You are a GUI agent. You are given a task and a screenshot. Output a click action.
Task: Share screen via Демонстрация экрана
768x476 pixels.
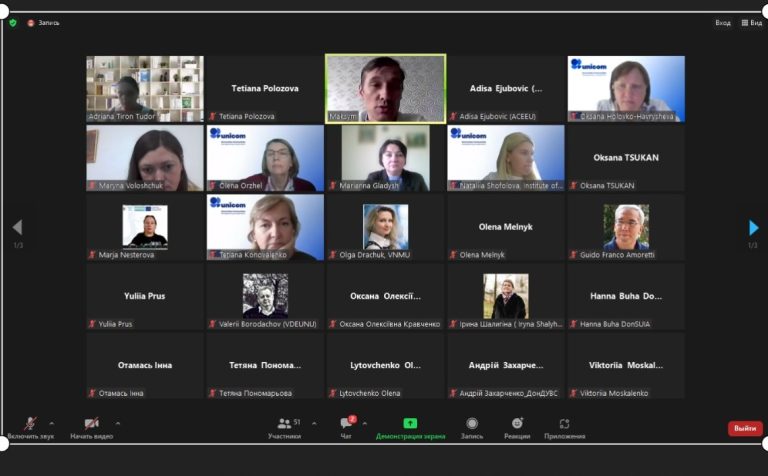(x=410, y=428)
